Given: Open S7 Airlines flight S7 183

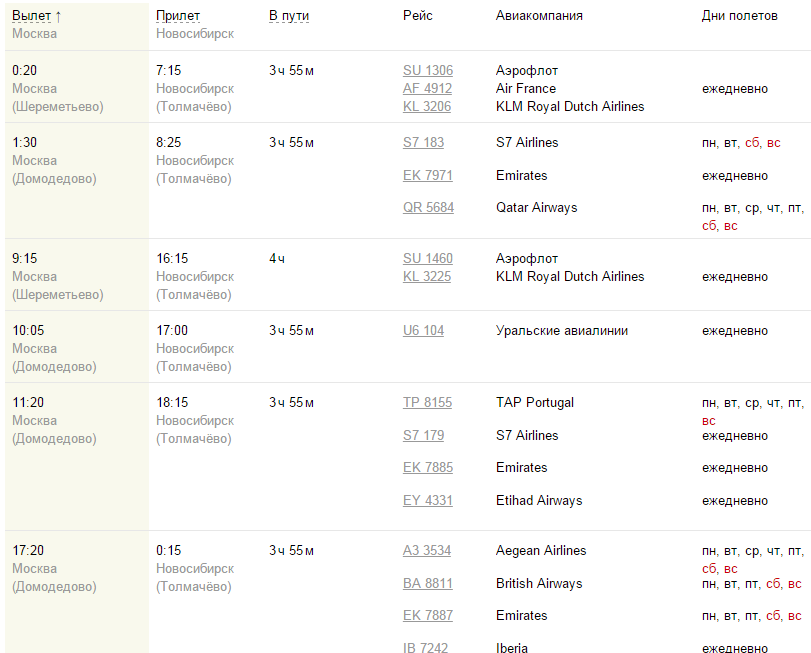Looking at the screenshot, I should click(x=423, y=143).
